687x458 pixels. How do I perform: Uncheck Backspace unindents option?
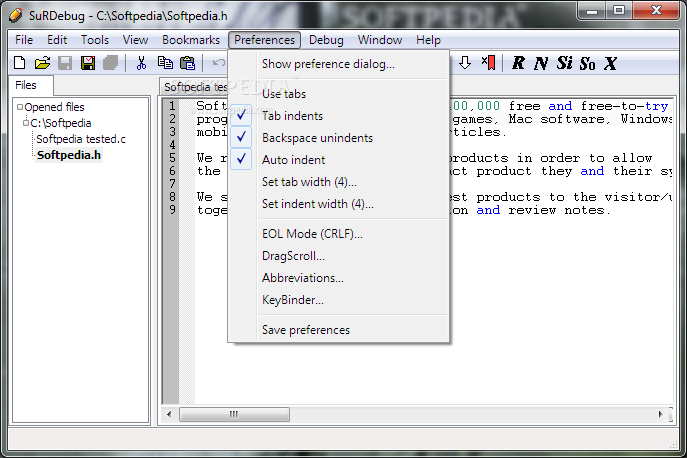pyautogui.click(x=338, y=138)
